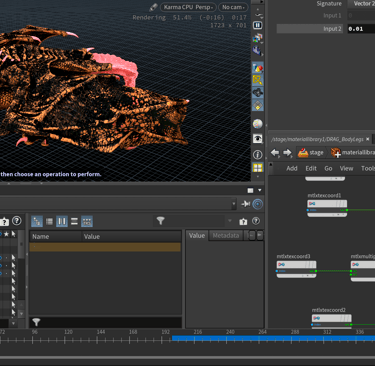Switch to the table list view icon
The image size is (375, 366).
point(49,221)
